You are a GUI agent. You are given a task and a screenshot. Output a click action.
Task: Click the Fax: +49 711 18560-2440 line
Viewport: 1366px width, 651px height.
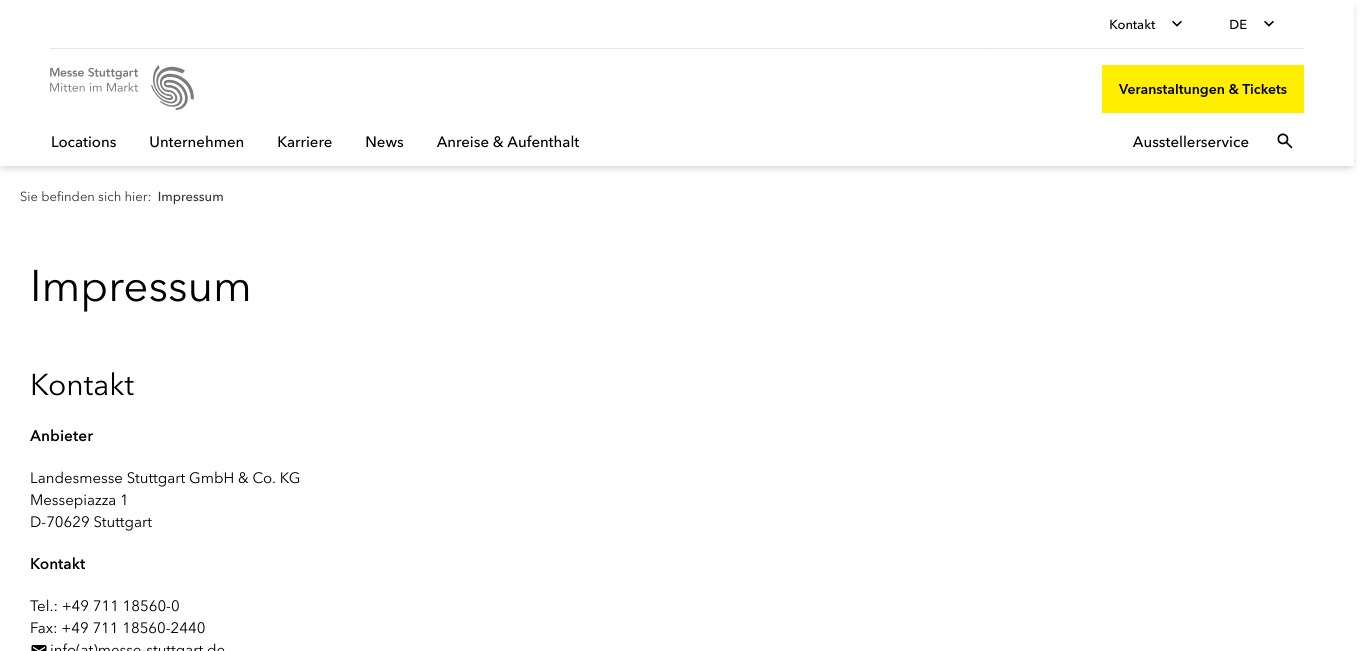[x=118, y=628]
